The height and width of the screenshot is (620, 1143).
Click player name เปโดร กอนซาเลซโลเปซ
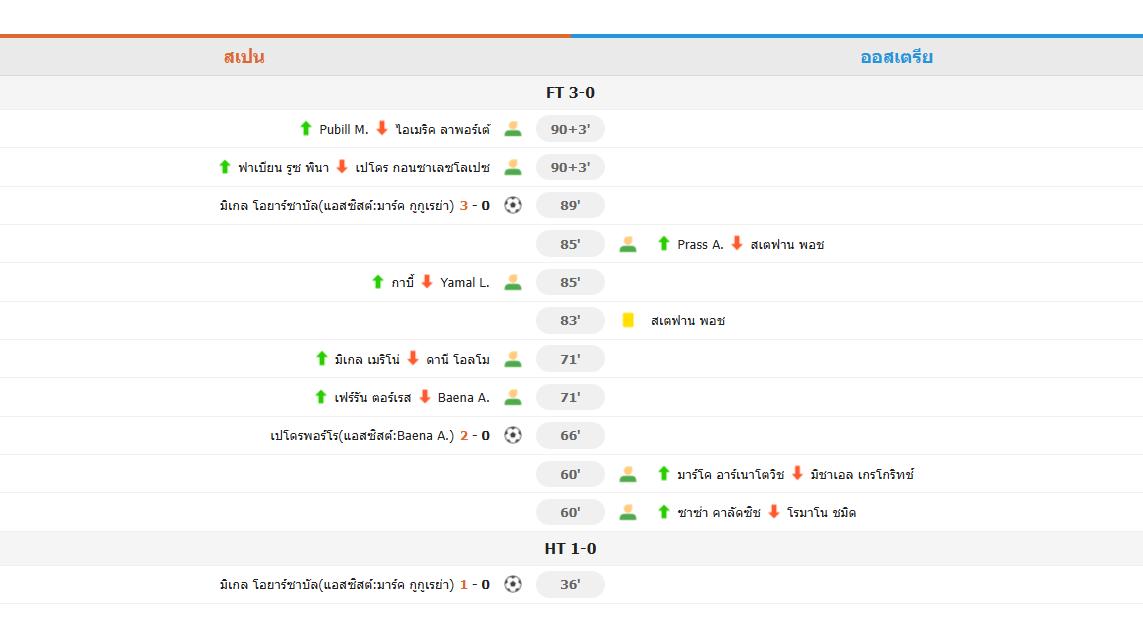tap(422, 168)
